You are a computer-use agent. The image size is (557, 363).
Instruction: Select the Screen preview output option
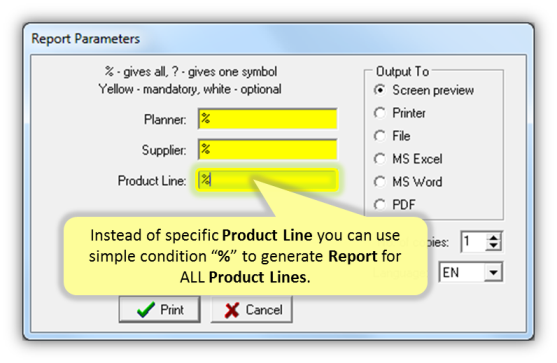(x=380, y=90)
